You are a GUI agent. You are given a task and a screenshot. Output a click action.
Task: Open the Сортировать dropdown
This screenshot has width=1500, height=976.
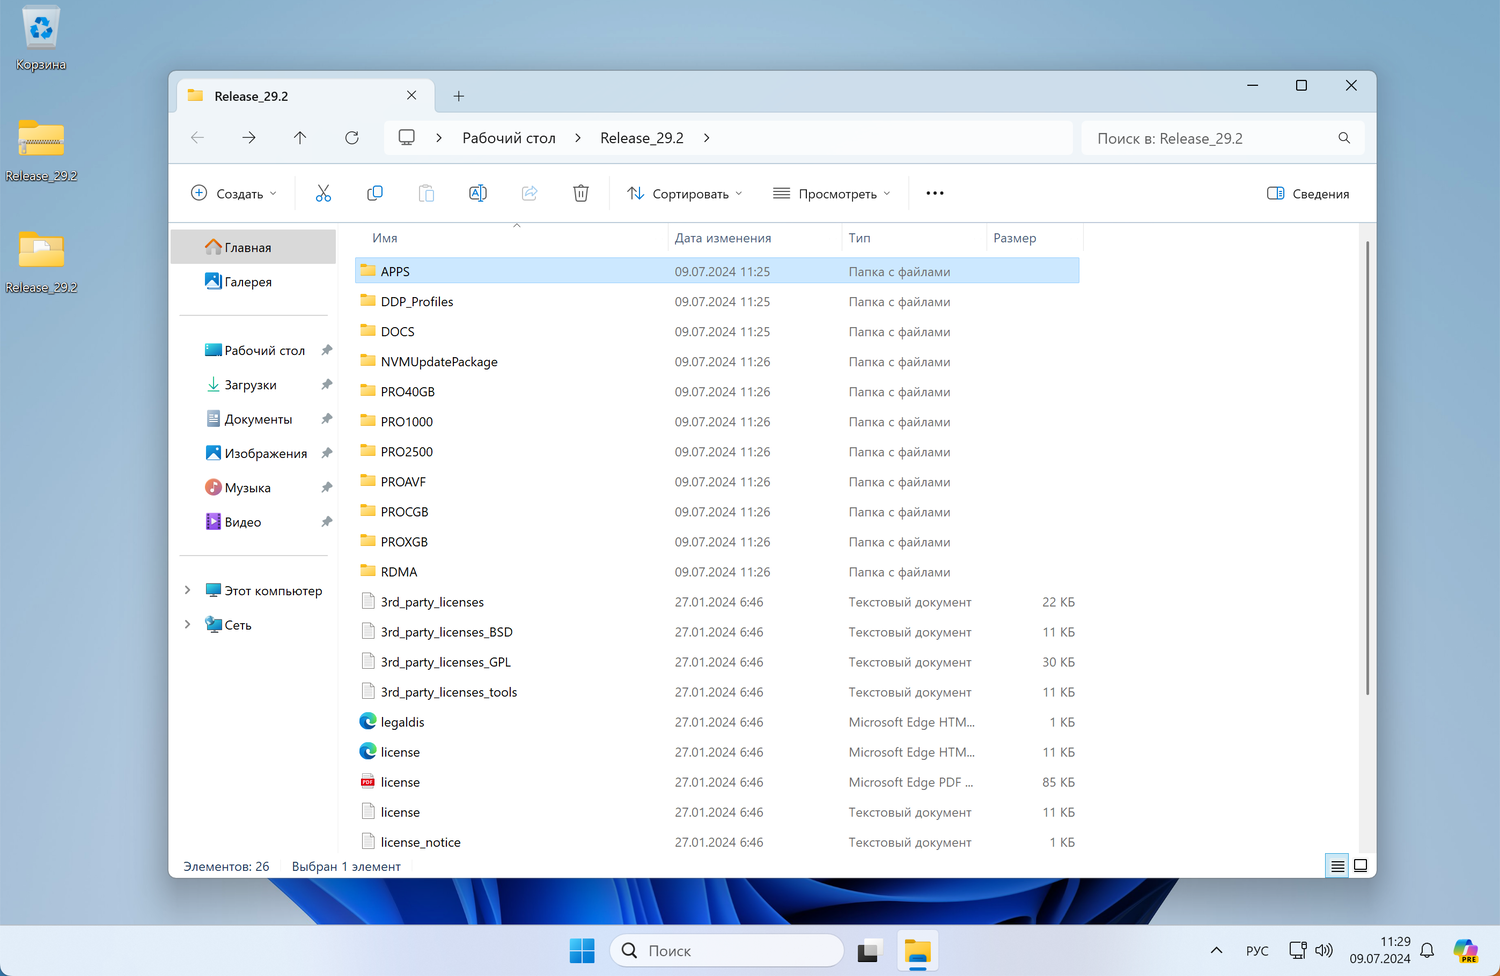(x=685, y=193)
